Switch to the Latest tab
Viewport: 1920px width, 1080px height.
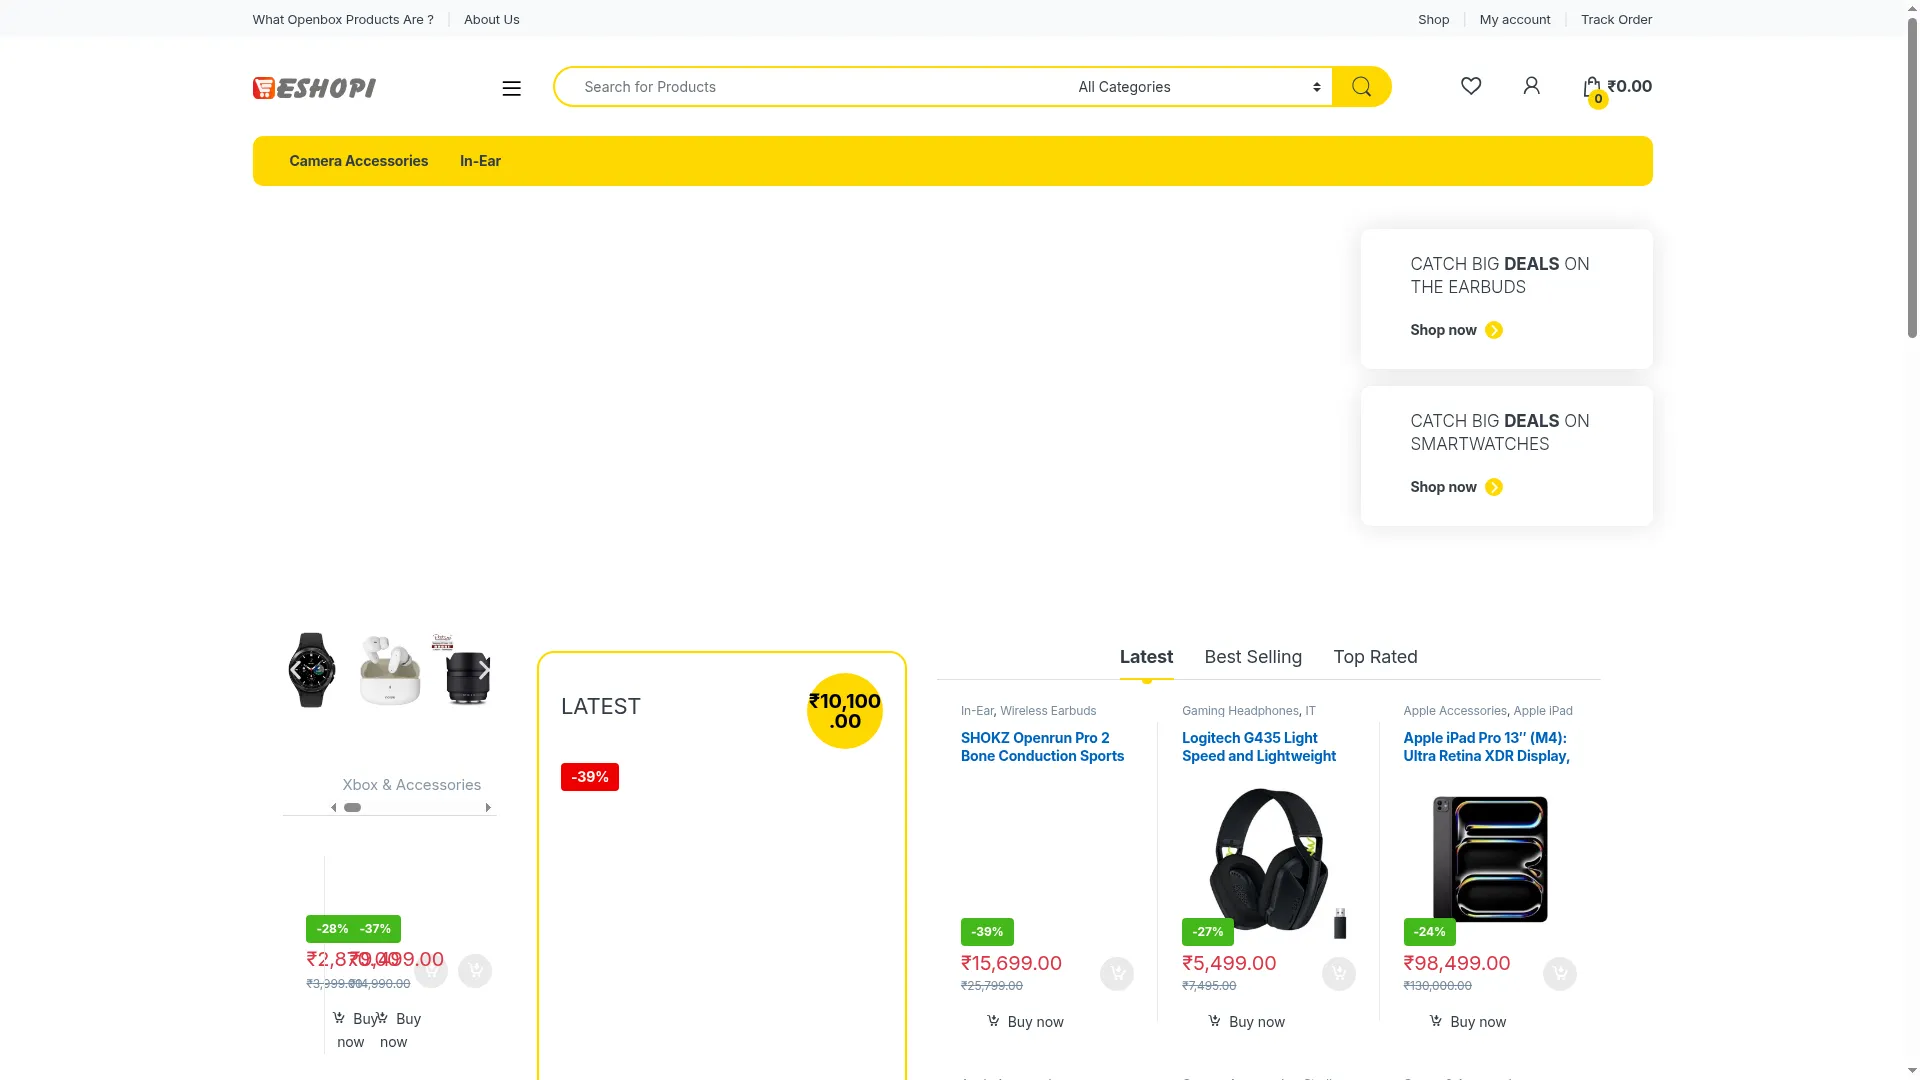pos(1146,657)
